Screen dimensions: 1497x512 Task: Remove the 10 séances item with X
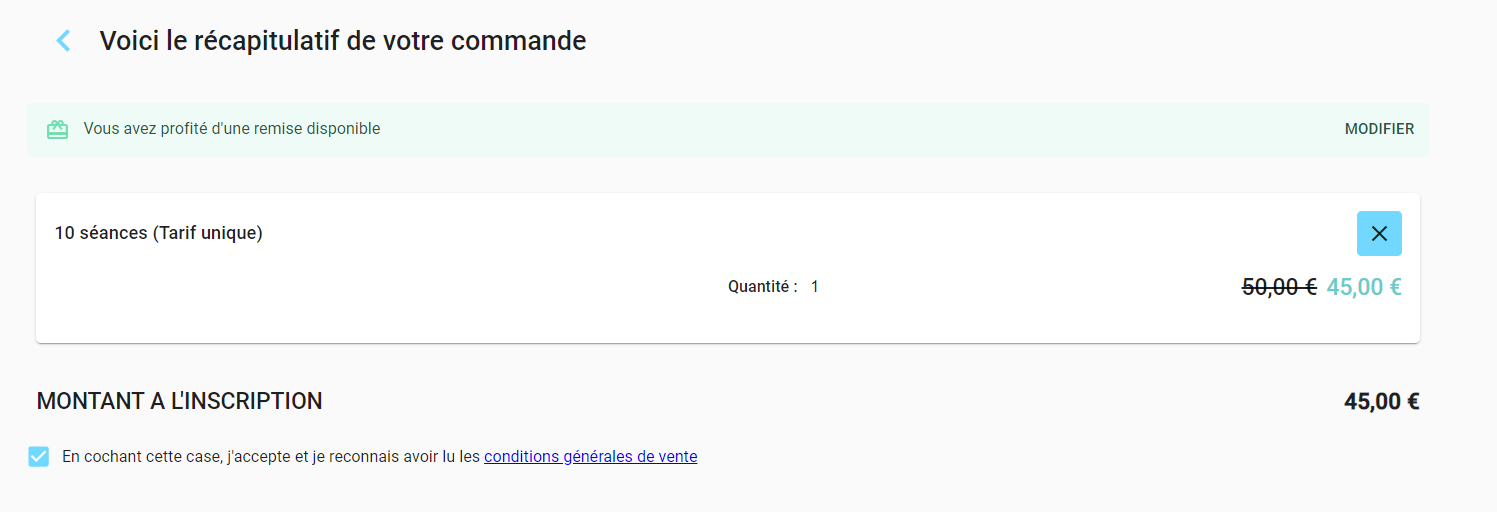click(x=1379, y=233)
